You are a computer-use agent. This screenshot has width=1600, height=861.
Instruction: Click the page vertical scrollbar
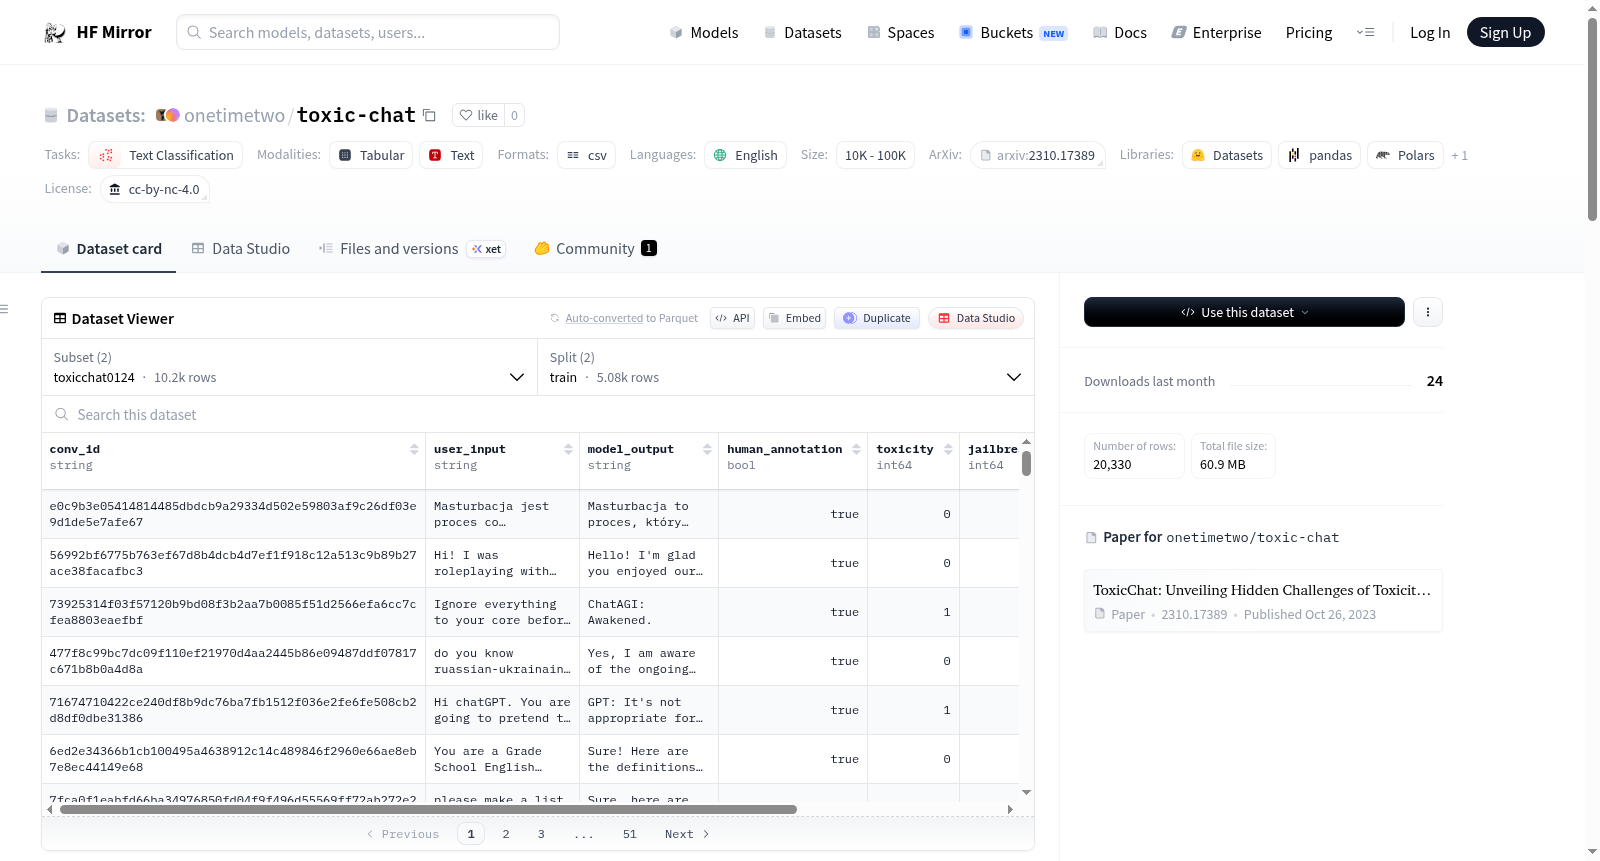[x=1592, y=118]
